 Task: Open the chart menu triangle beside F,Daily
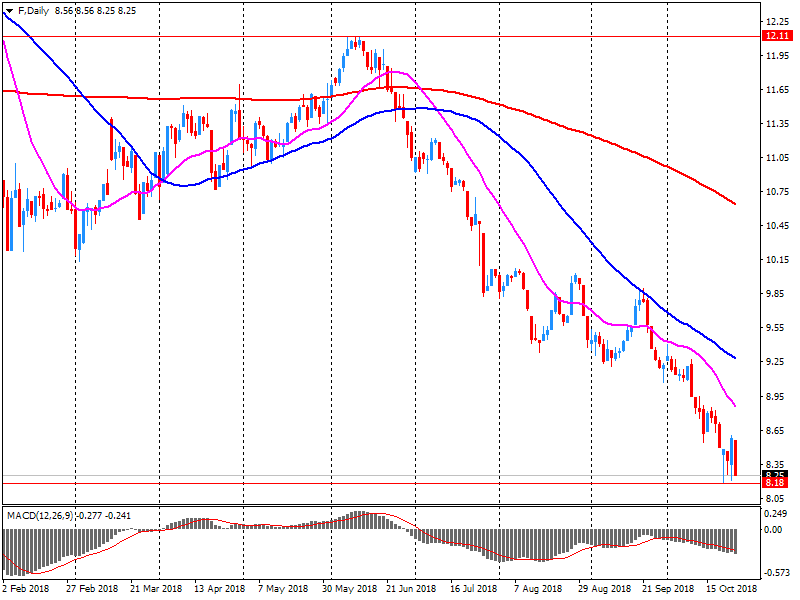point(9,11)
